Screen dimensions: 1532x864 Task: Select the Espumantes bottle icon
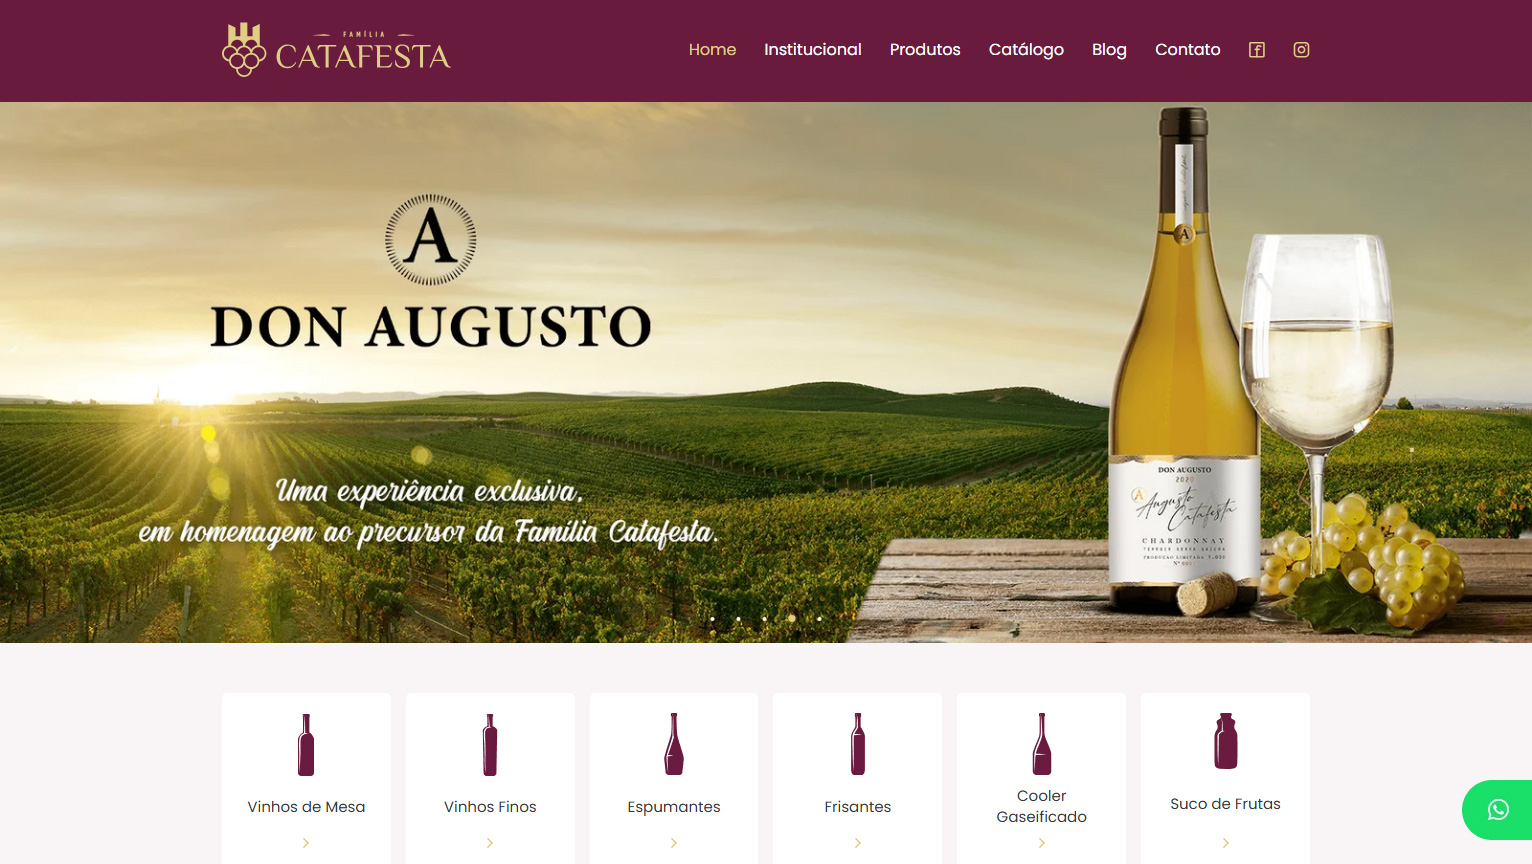tap(674, 744)
